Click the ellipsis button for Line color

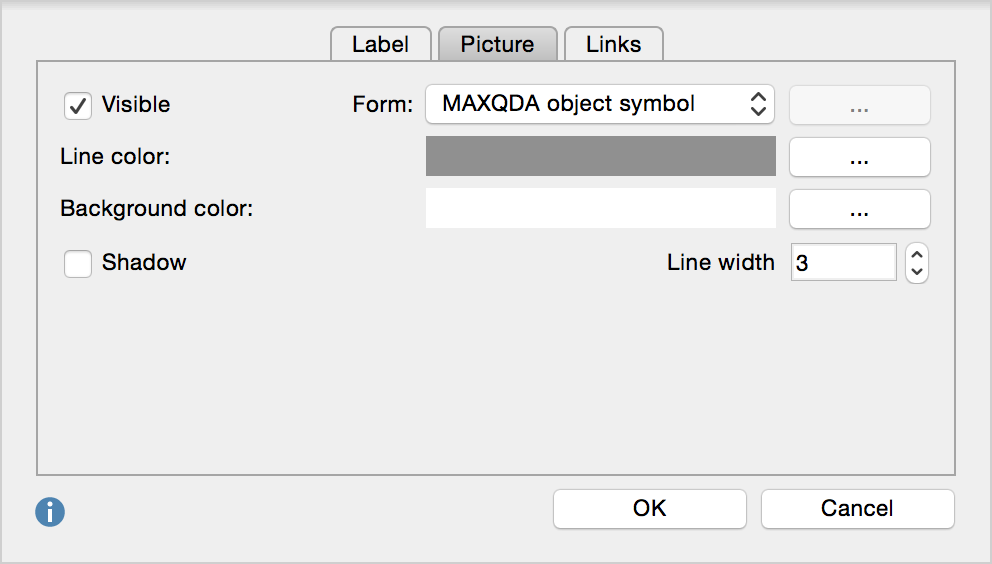[859, 157]
